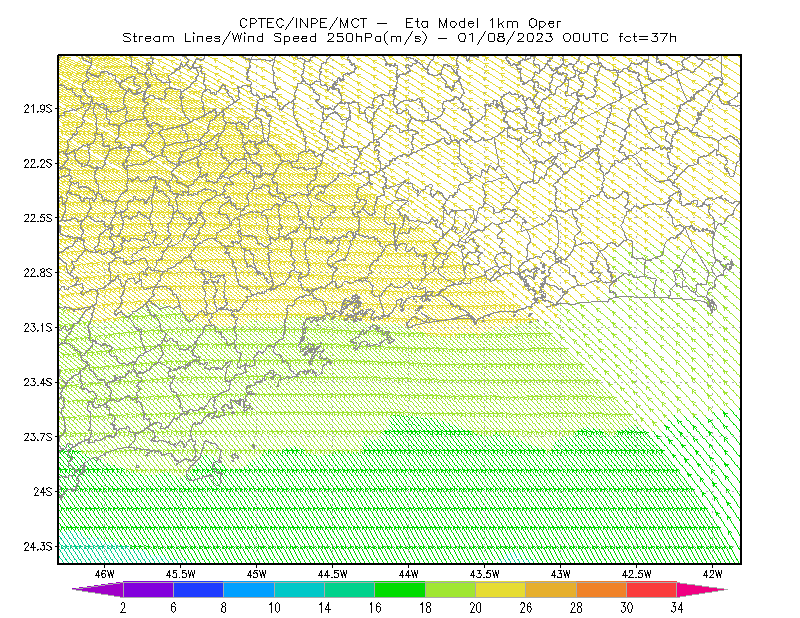Select the 44W longitude axis label

pyautogui.click(x=408, y=574)
